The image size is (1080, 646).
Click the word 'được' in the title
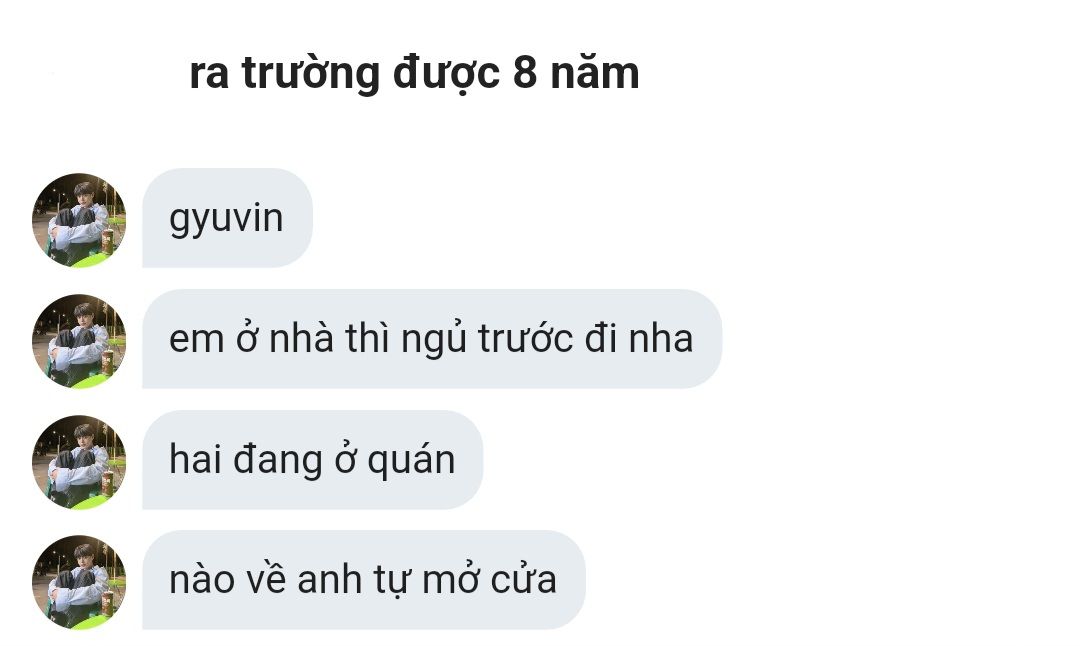[446, 74]
